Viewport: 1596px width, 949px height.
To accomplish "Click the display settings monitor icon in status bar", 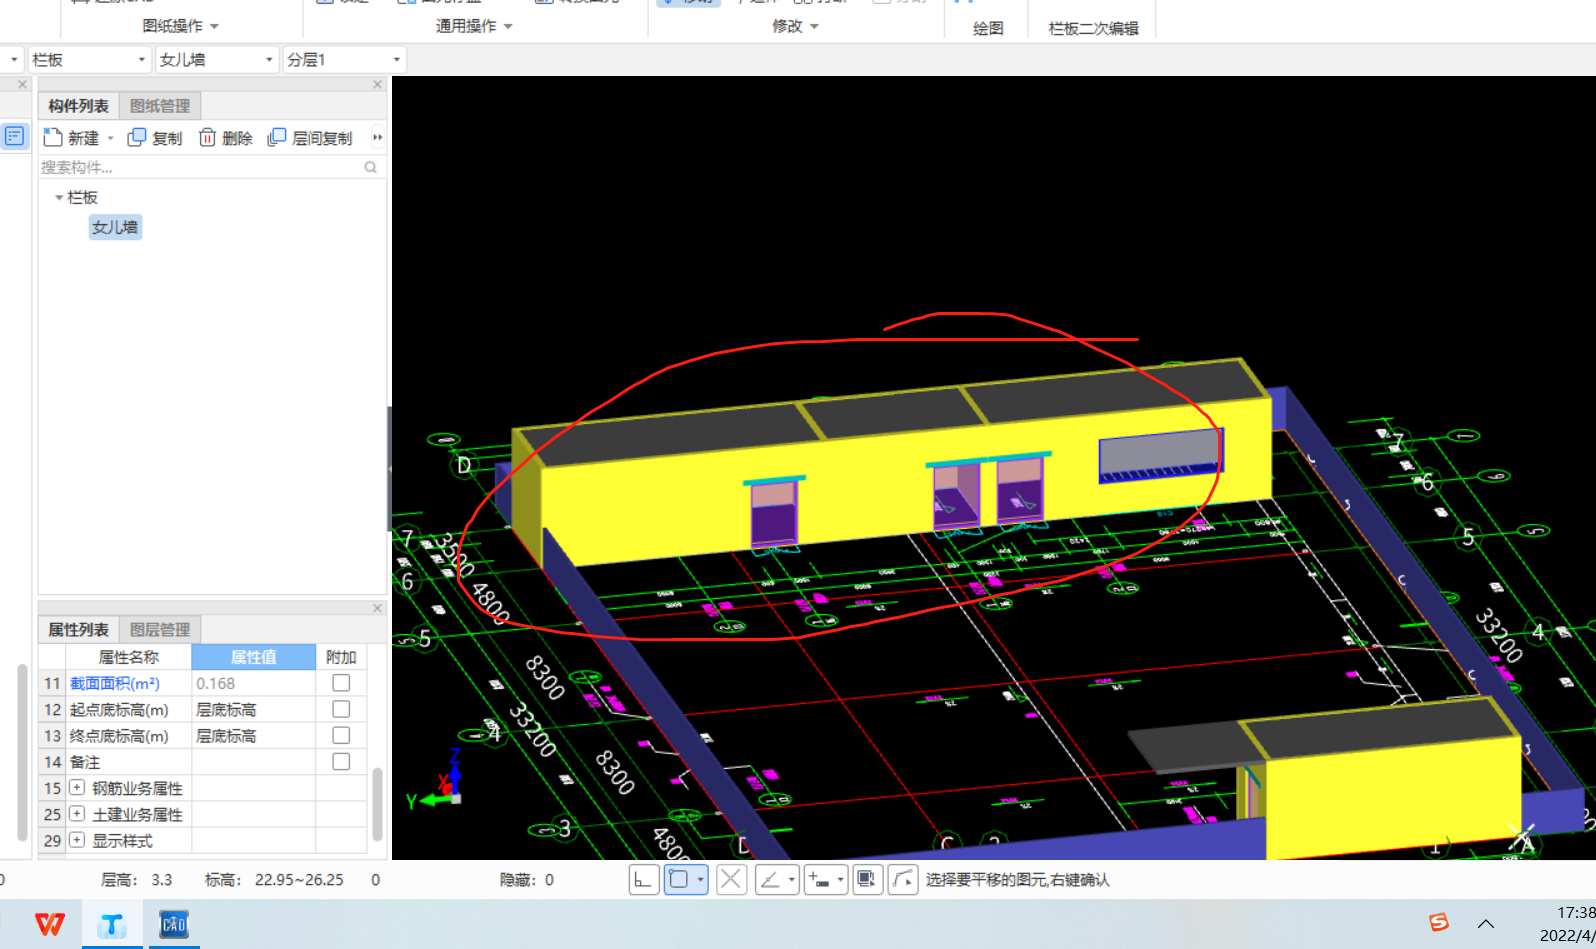I will click(867, 880).
